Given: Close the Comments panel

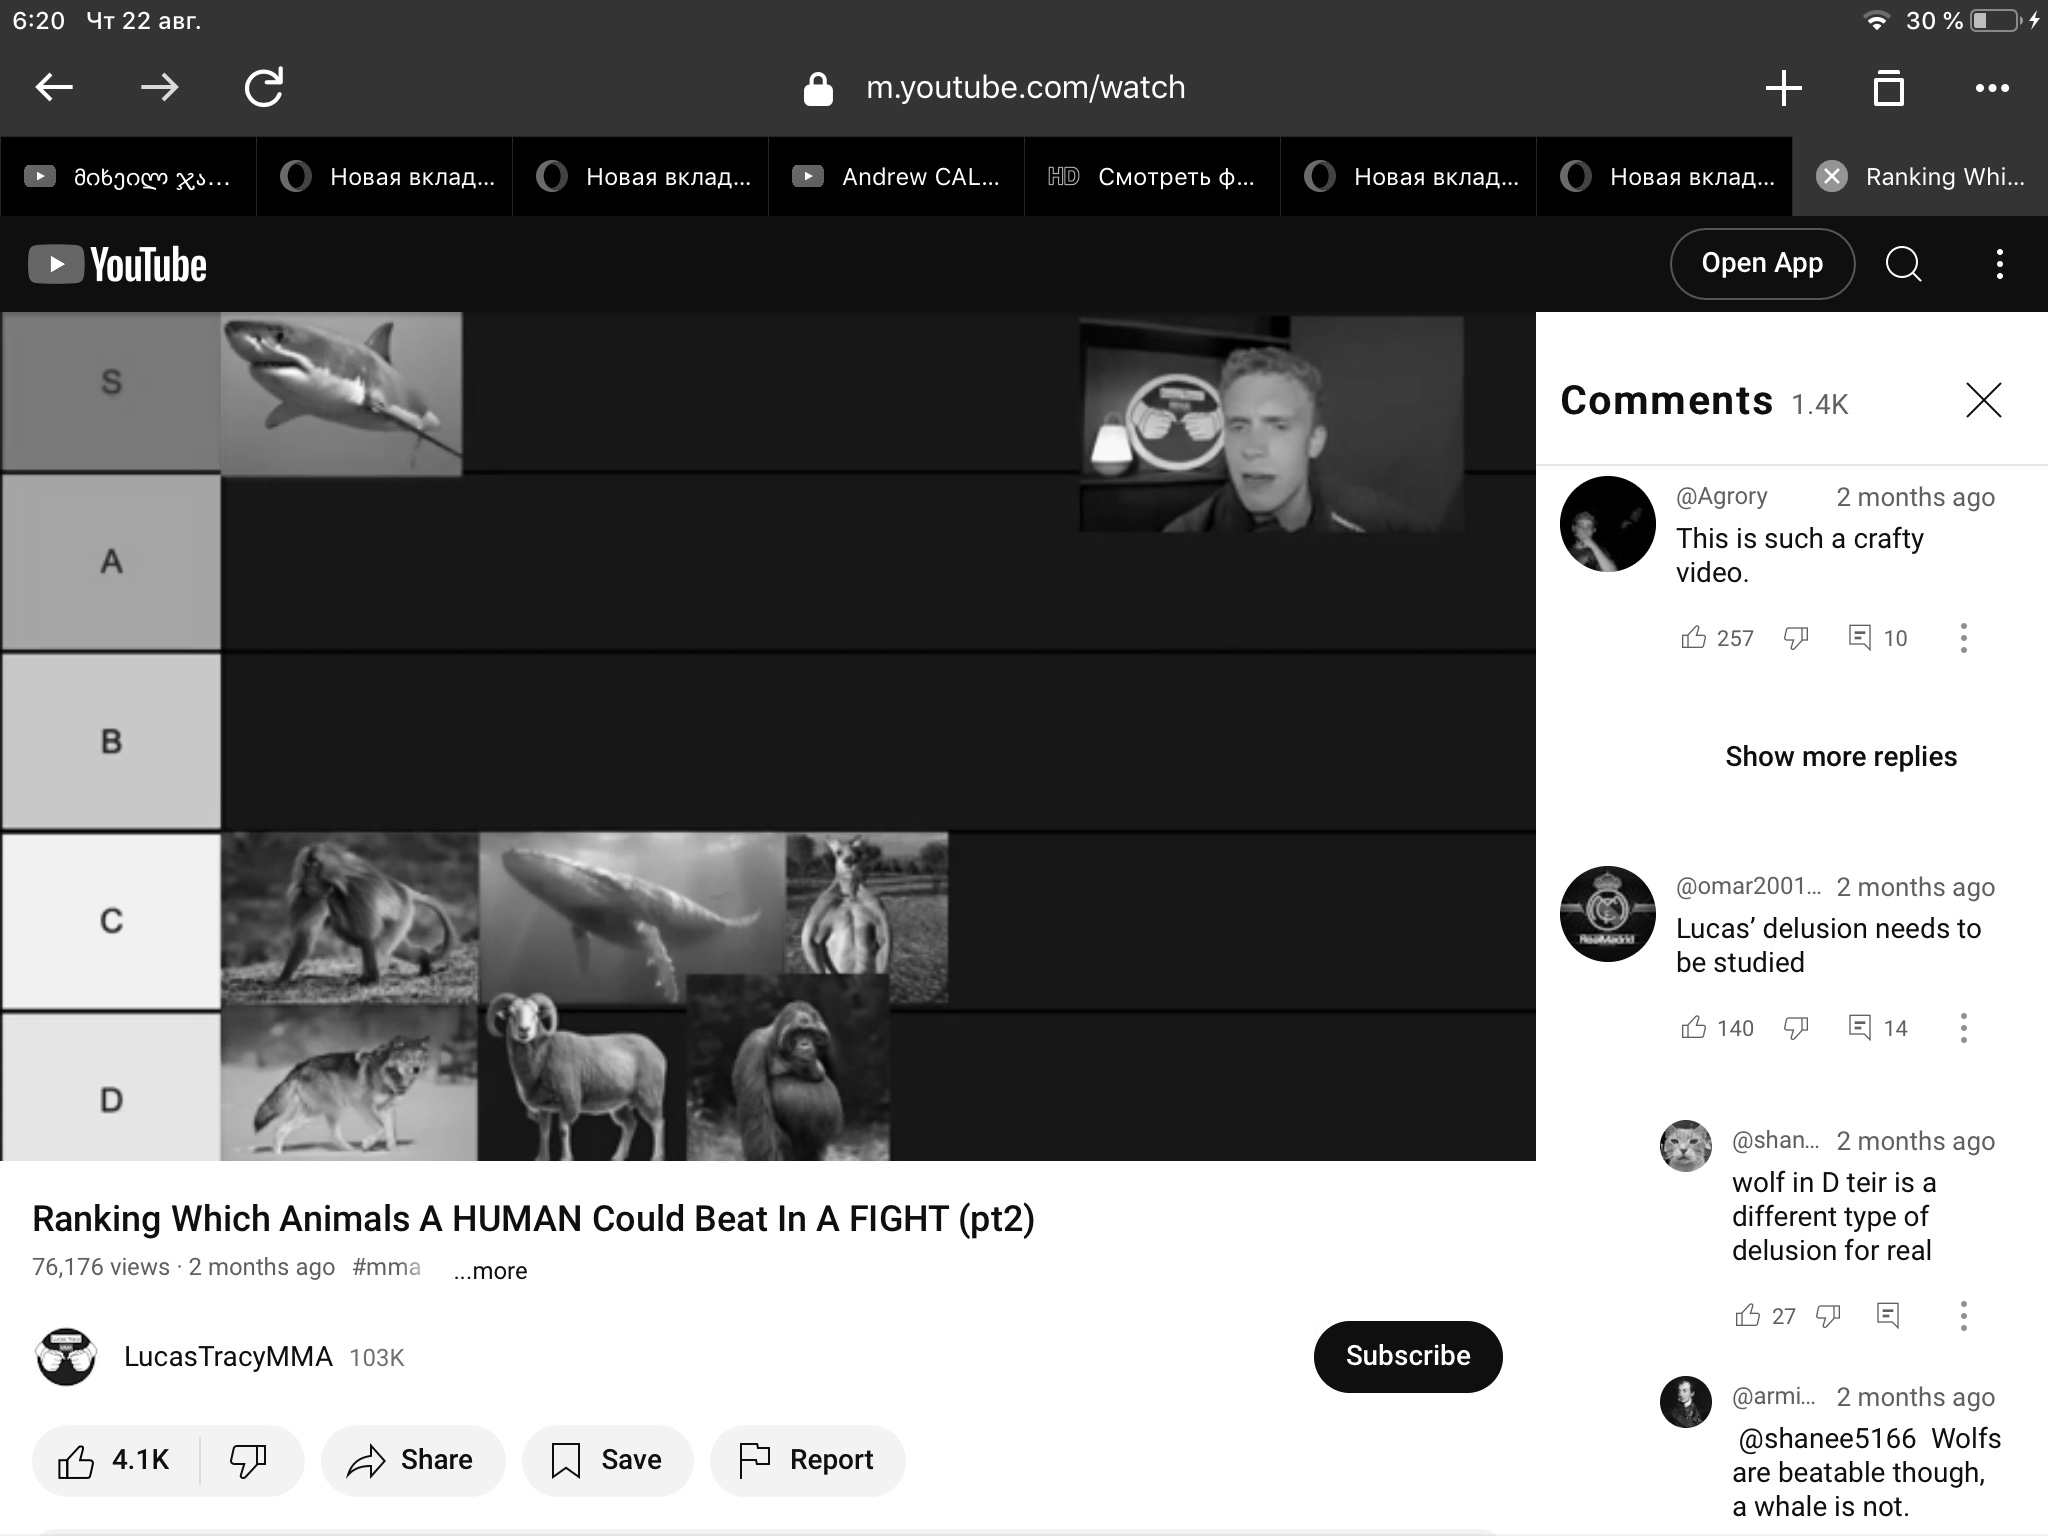Looking at the screenshot, I should (x=1983, y=401).
